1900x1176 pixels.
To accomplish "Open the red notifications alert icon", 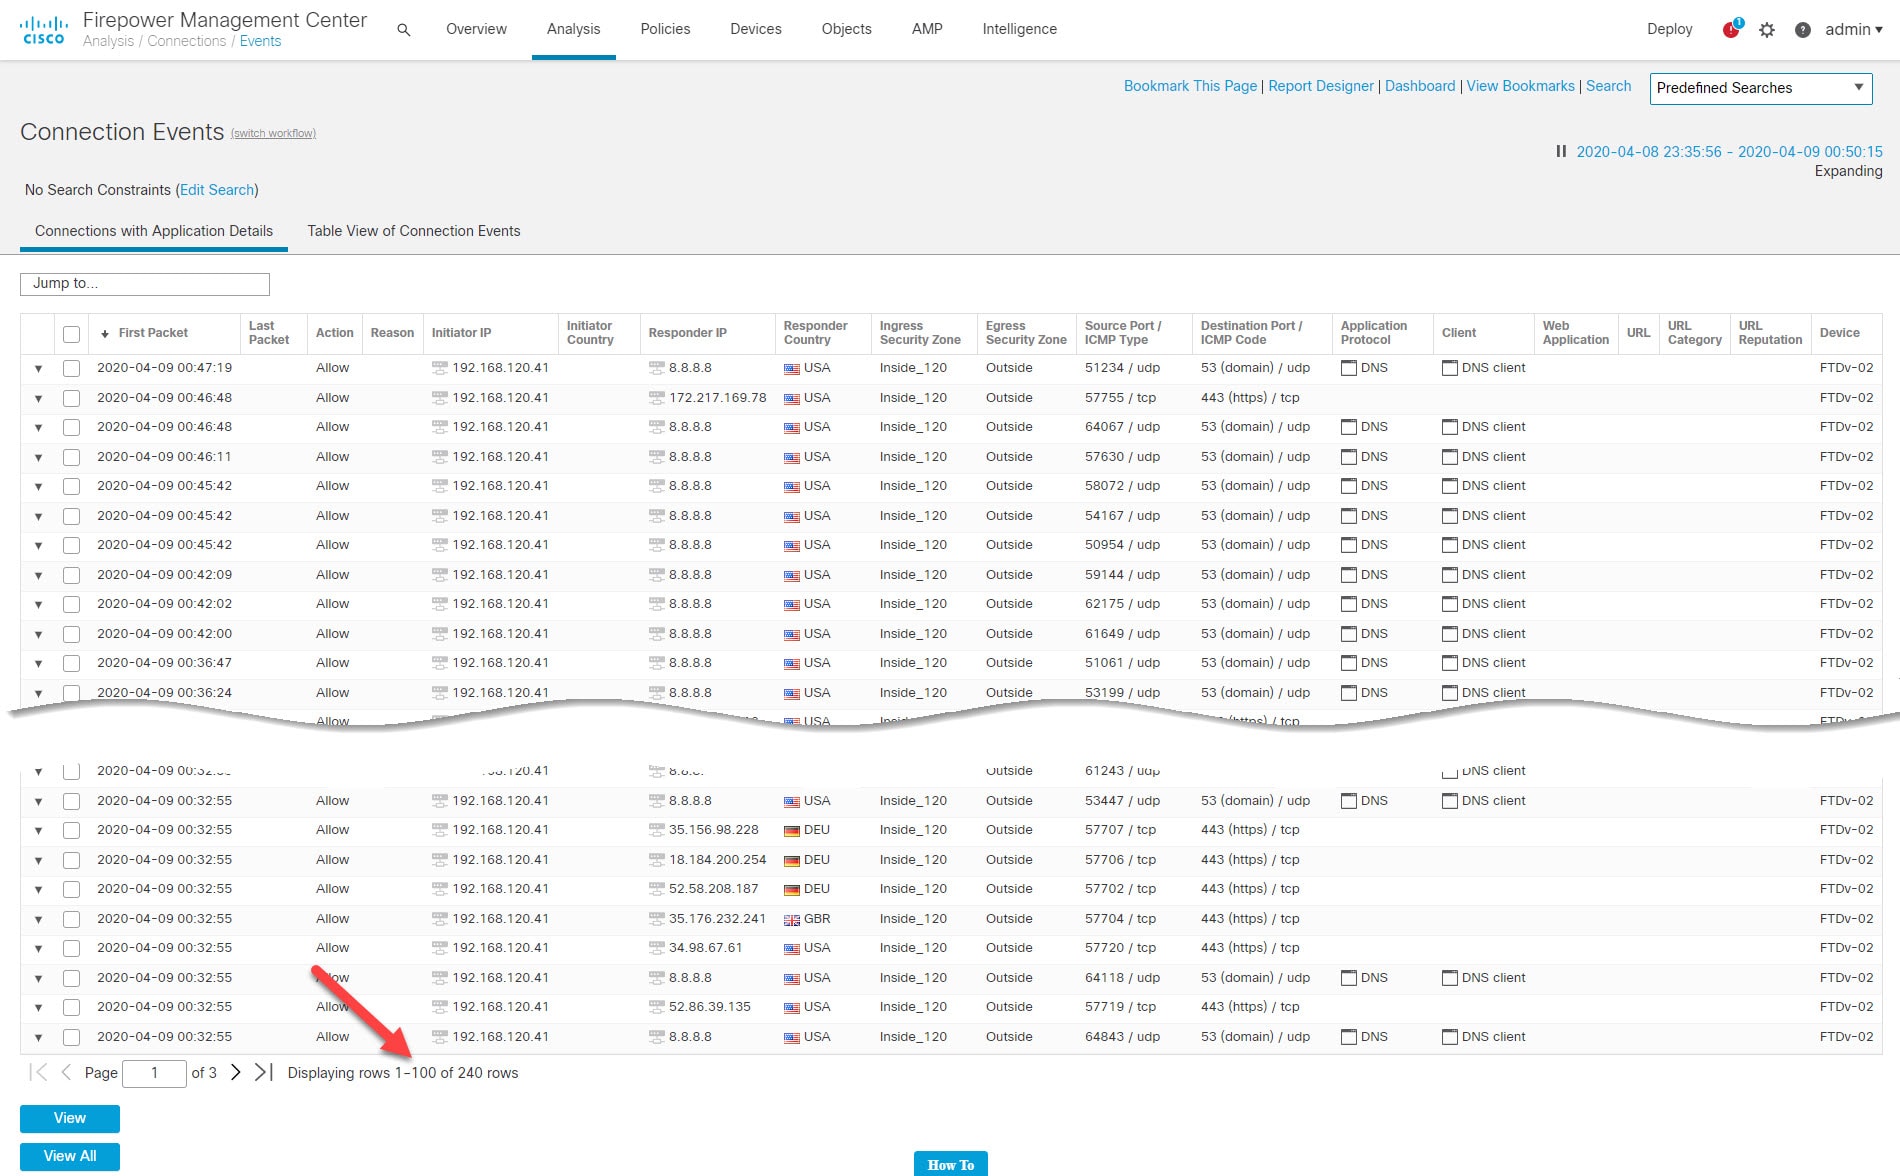I will click(x=1732, y=29).
